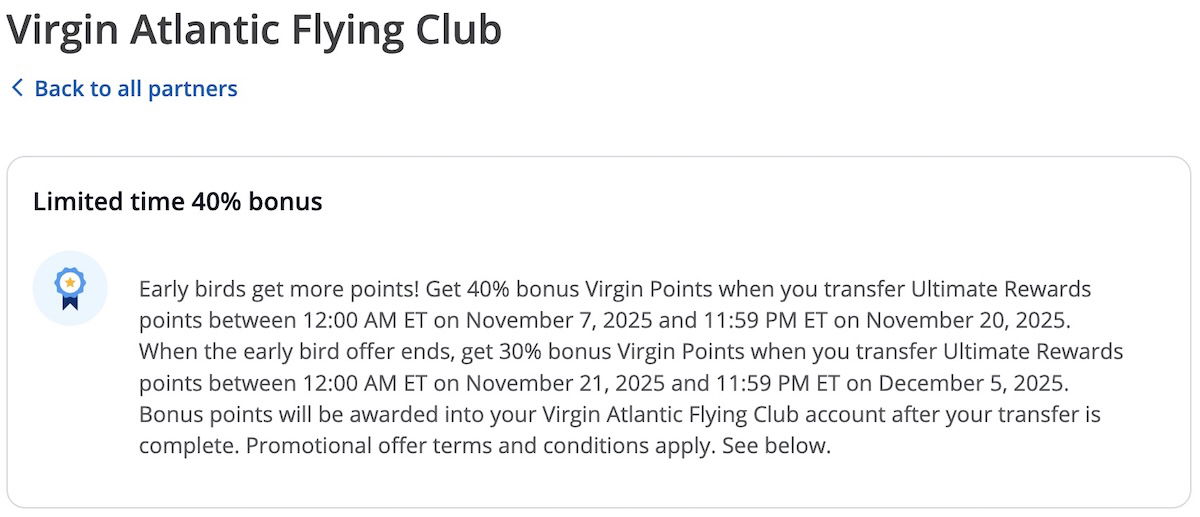Click the "November 7, 2025" start date
The height and width of the screenshot is (517, 1200).
point(542,321)
